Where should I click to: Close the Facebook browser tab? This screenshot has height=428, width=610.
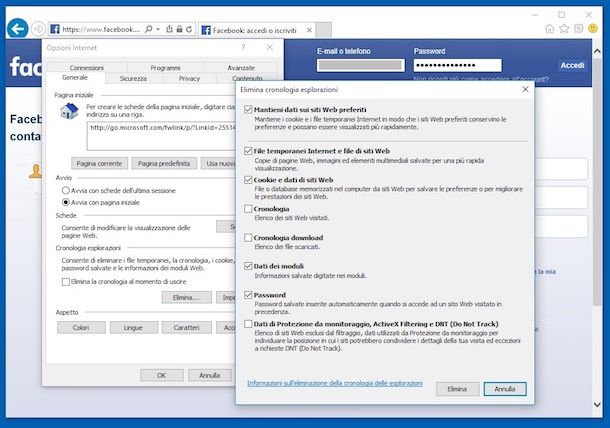[x=309, y=30]
